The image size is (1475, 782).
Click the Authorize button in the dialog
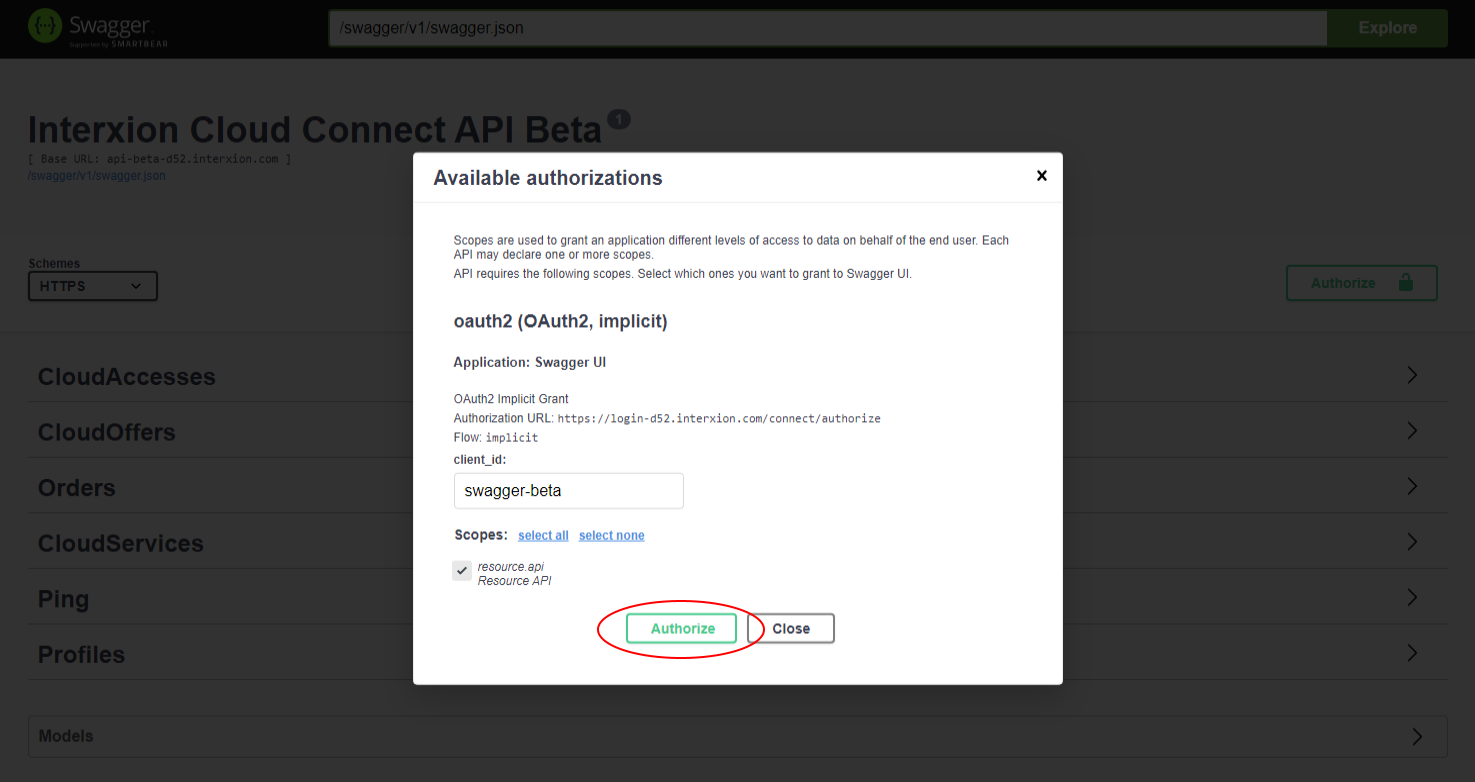click(681, 629)
